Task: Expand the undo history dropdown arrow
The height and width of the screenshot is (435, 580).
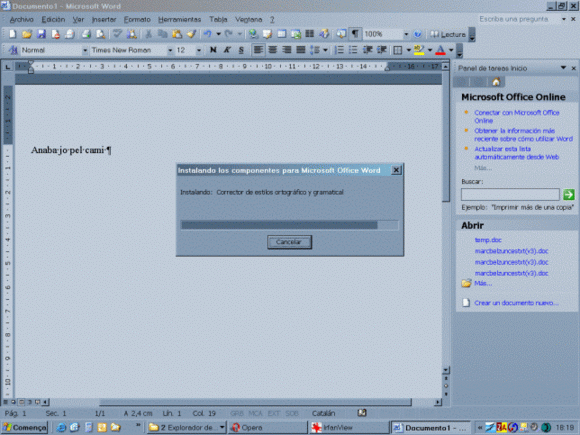Action: pos(218,34)
